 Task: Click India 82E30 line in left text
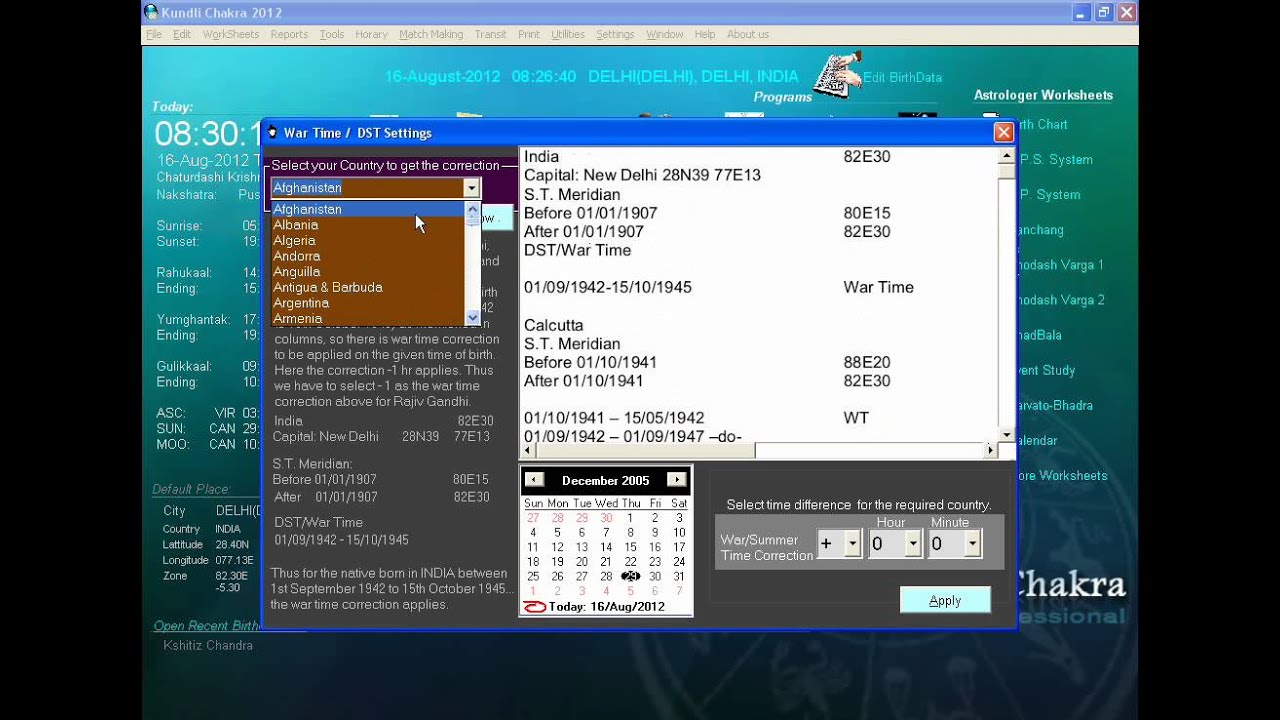pyautogui.click(x=384, y=421)
